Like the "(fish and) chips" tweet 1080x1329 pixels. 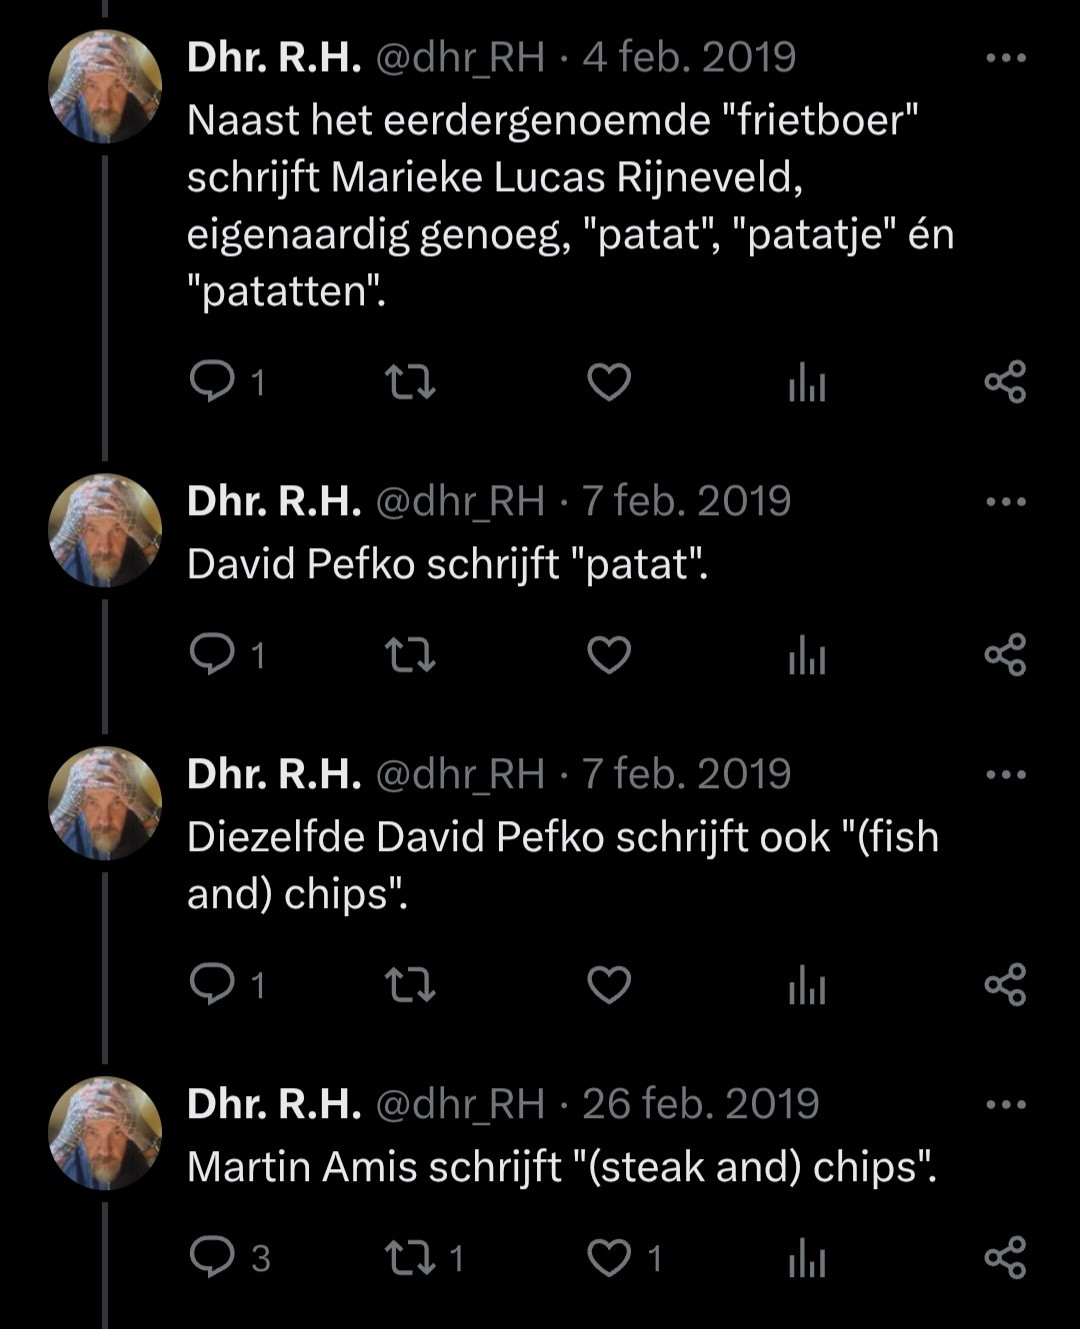click(608, 985)
